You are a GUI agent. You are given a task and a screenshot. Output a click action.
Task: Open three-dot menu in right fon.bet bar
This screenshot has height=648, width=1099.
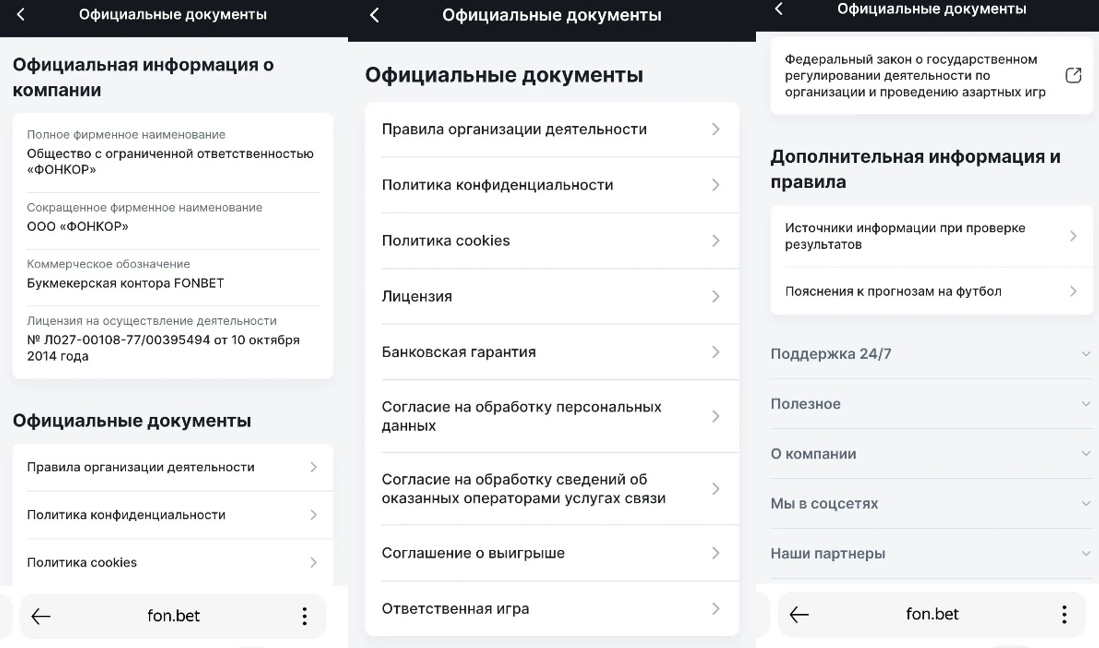tap(1064, 614)
